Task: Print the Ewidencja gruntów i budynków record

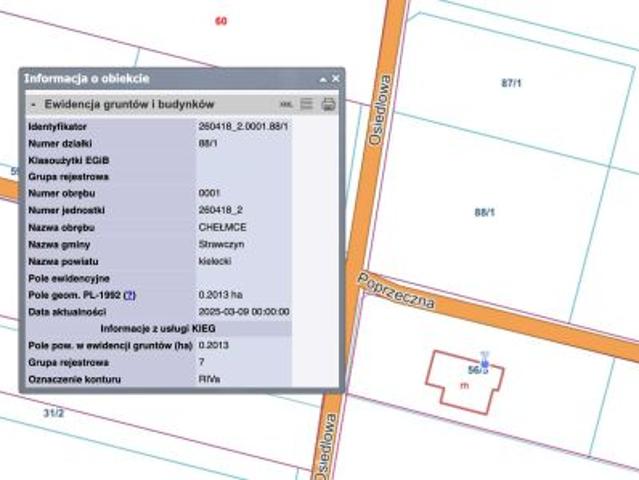Action: tap(328, 104)
